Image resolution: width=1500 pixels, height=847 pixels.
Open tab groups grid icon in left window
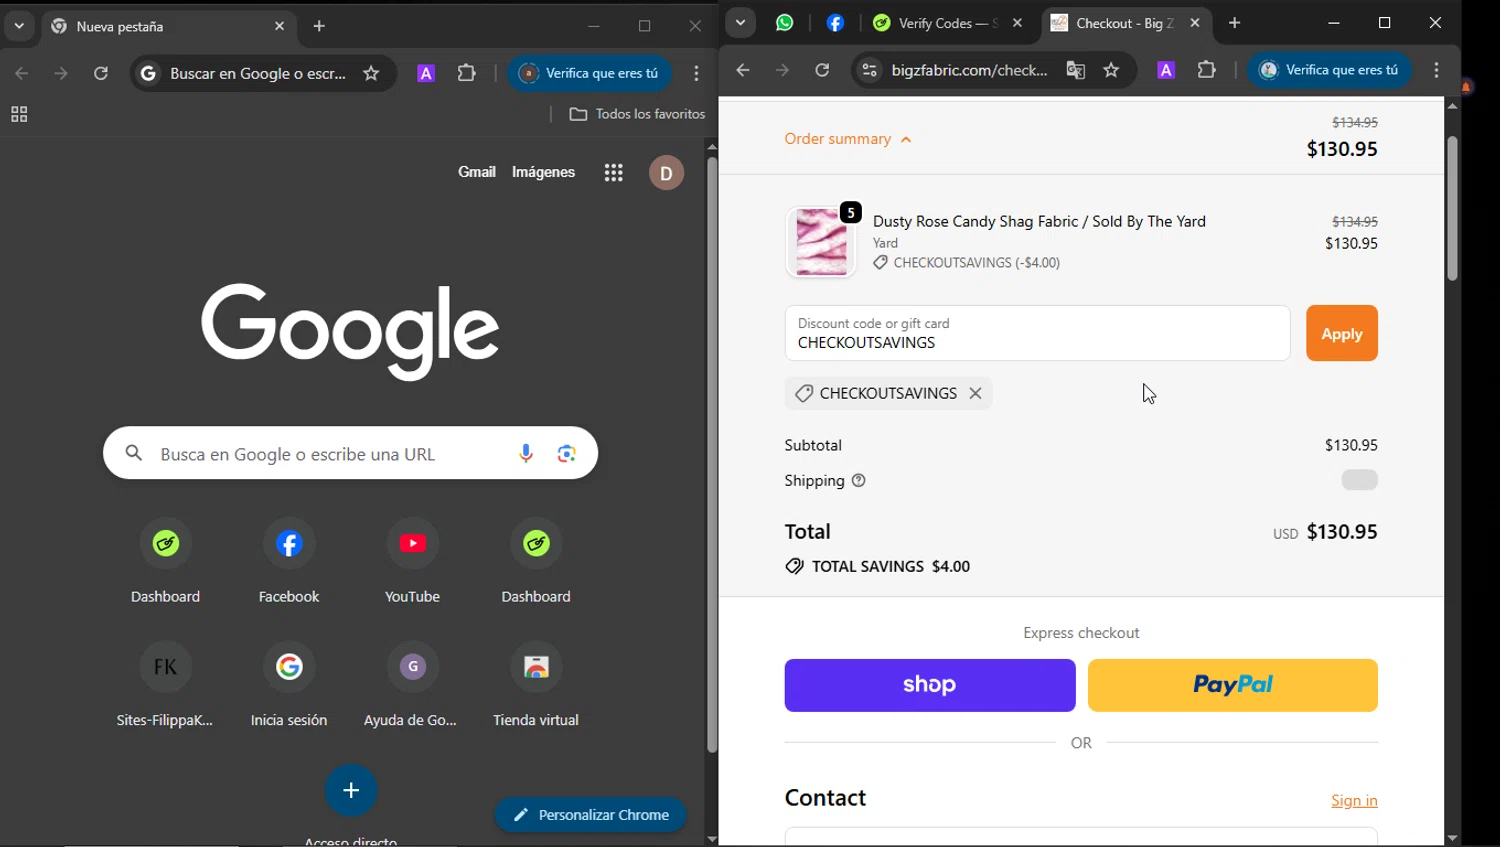pos(19,115)
